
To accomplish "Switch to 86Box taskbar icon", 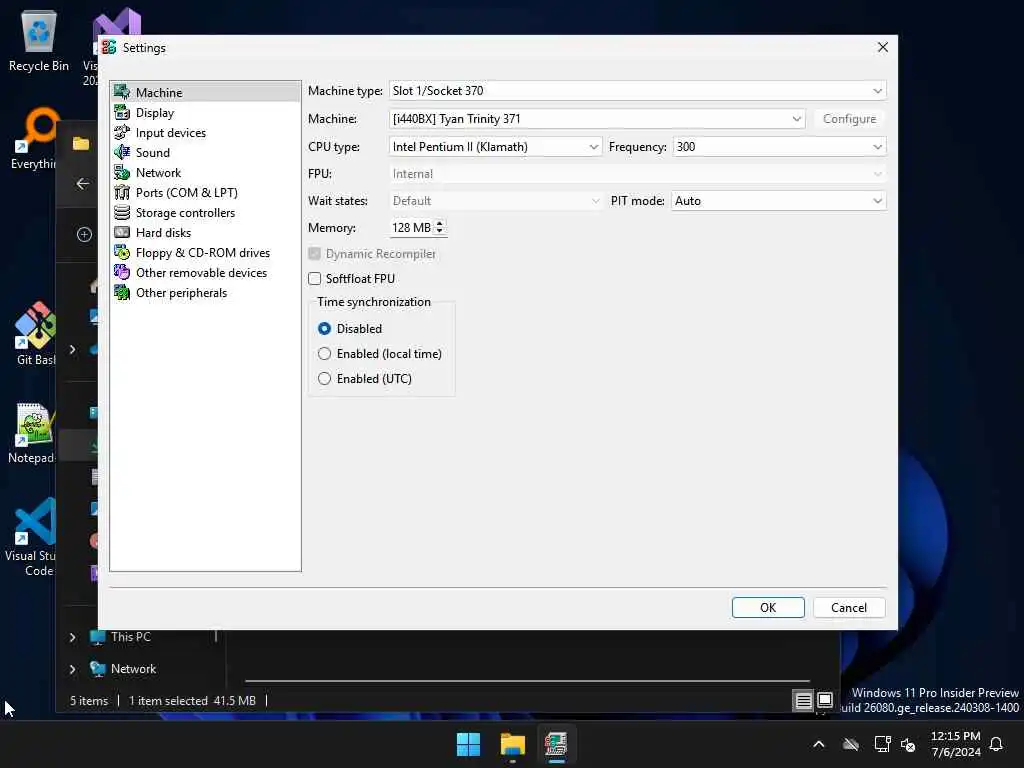I will (x=556, y=744).
